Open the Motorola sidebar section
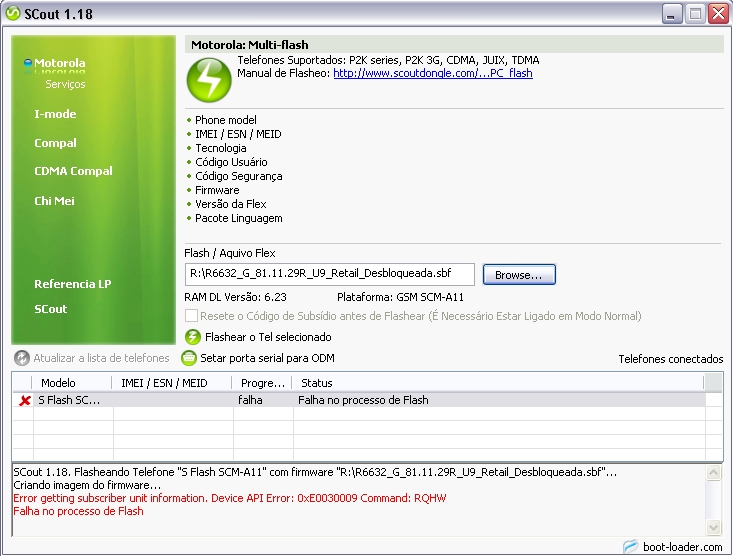Viewport: 733px width, 556px height. pos(59,63)
